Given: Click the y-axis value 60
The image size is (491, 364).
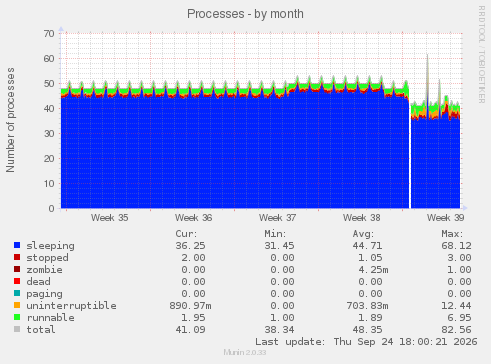Looking at the screenshot, I should 49,58.
